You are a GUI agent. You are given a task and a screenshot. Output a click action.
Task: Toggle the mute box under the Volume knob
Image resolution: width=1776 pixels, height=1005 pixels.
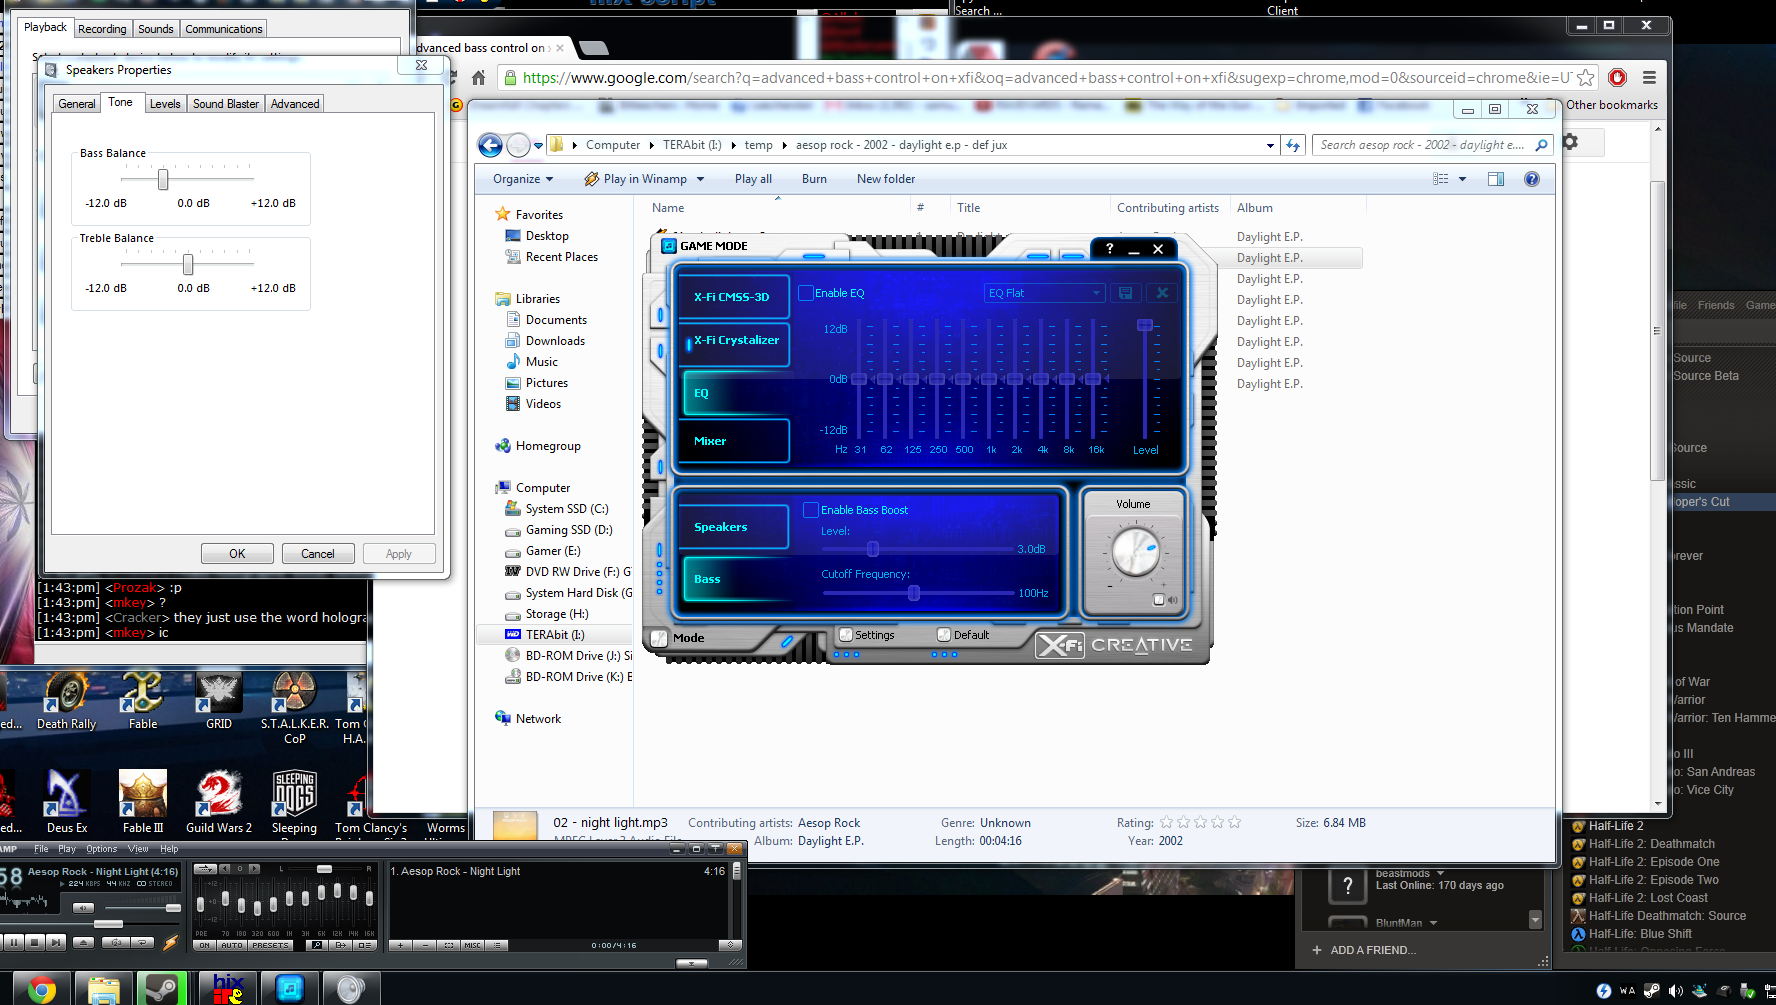click(1158, 600)
